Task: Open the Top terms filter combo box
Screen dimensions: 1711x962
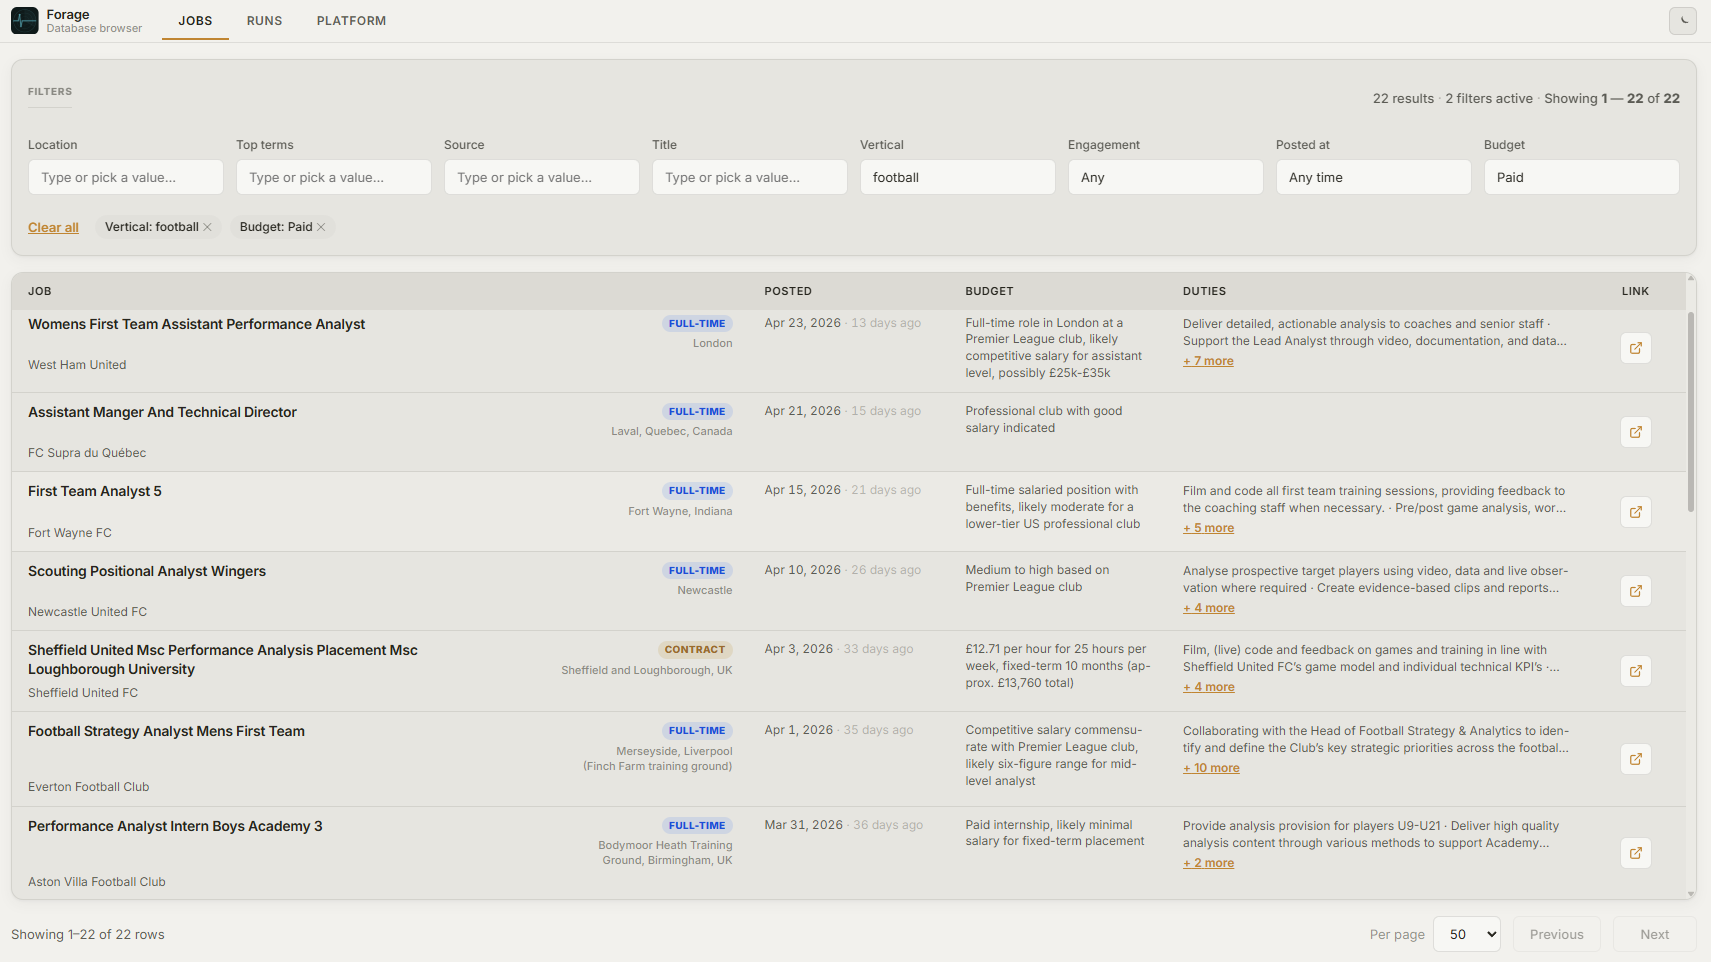Action: click(334, 177)
